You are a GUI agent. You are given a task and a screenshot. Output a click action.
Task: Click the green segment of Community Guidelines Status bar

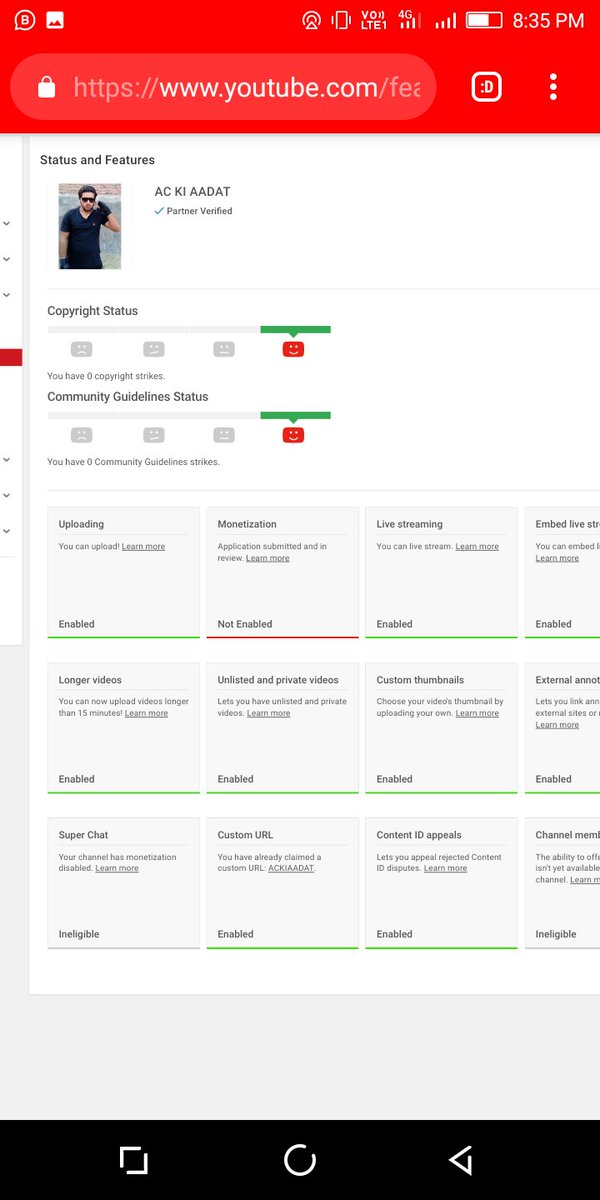point(295,415)
